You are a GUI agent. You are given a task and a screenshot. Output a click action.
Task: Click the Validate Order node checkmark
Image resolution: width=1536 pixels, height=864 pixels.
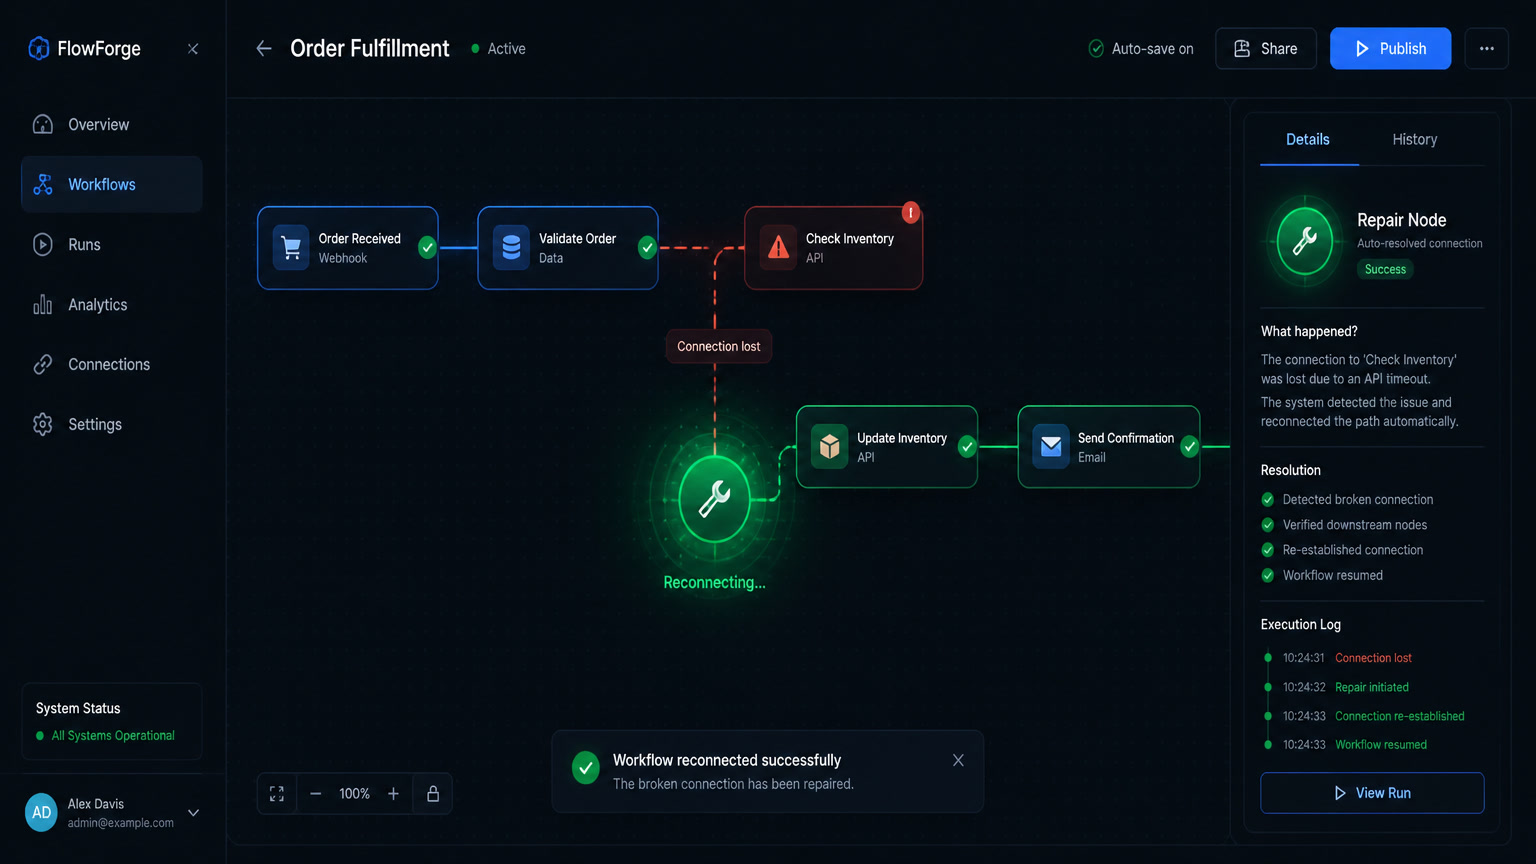647,247
